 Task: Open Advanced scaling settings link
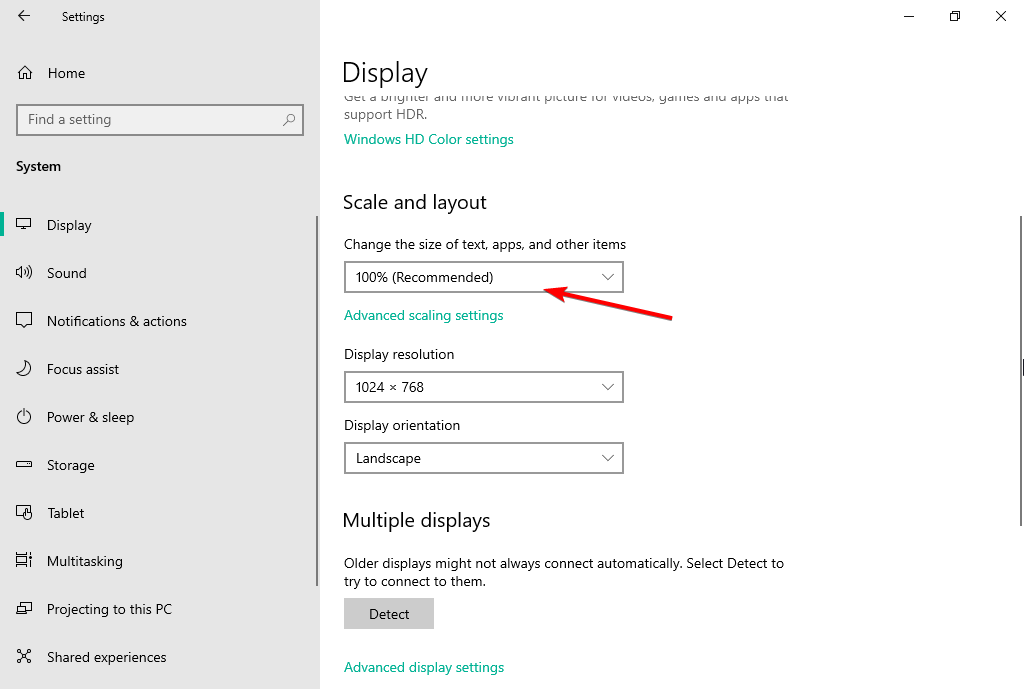point(423,315)
